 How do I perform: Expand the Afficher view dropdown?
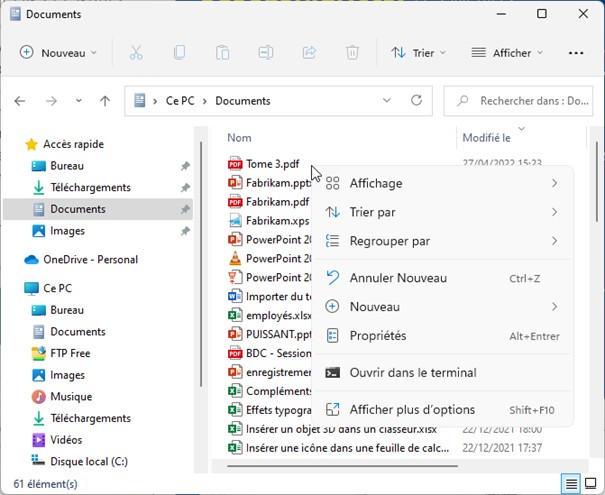(507, 52)
